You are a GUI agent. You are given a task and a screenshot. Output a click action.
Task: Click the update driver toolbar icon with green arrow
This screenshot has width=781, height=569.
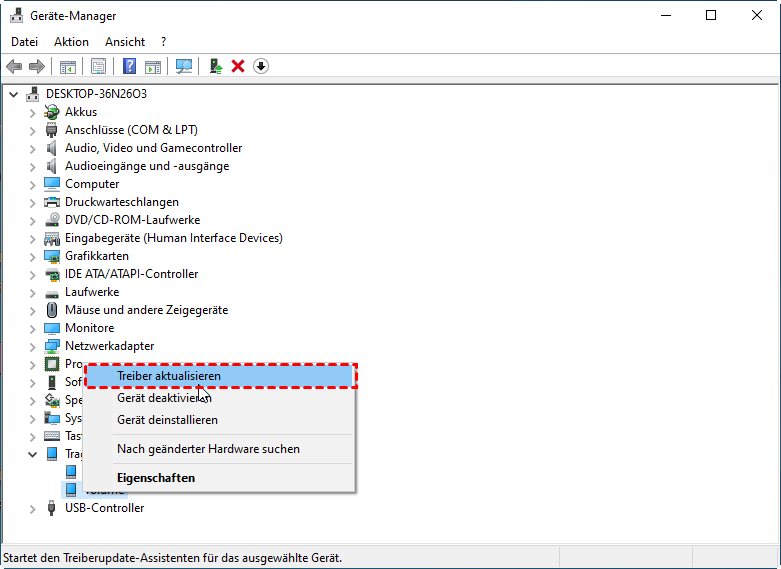click(215, 66)
